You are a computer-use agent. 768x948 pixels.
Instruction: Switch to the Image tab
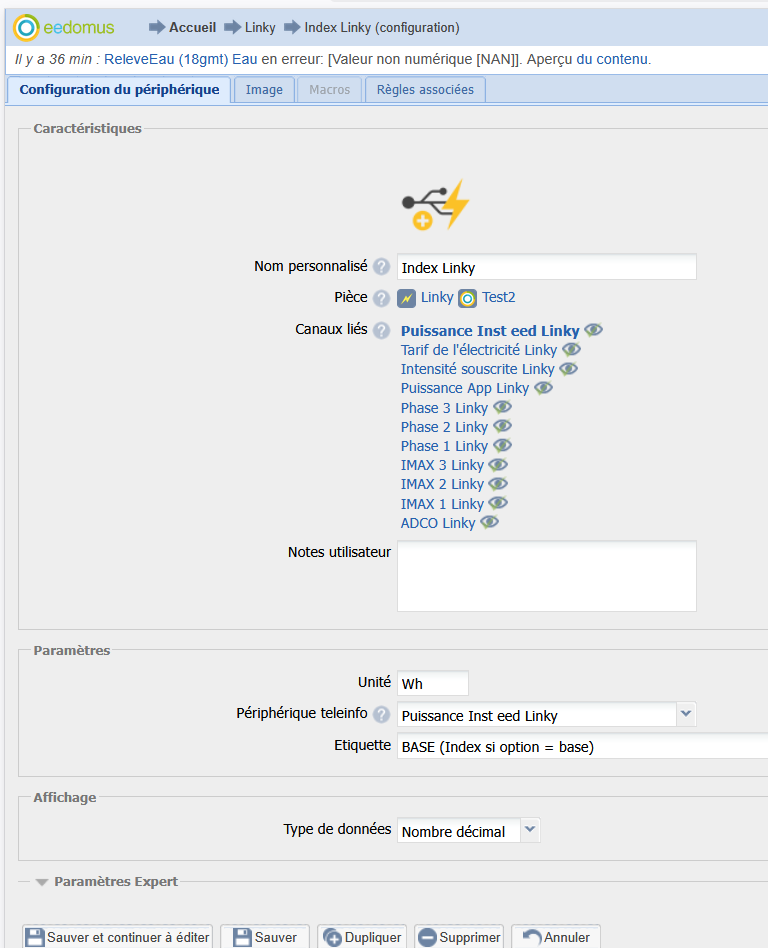coord(264,90)
